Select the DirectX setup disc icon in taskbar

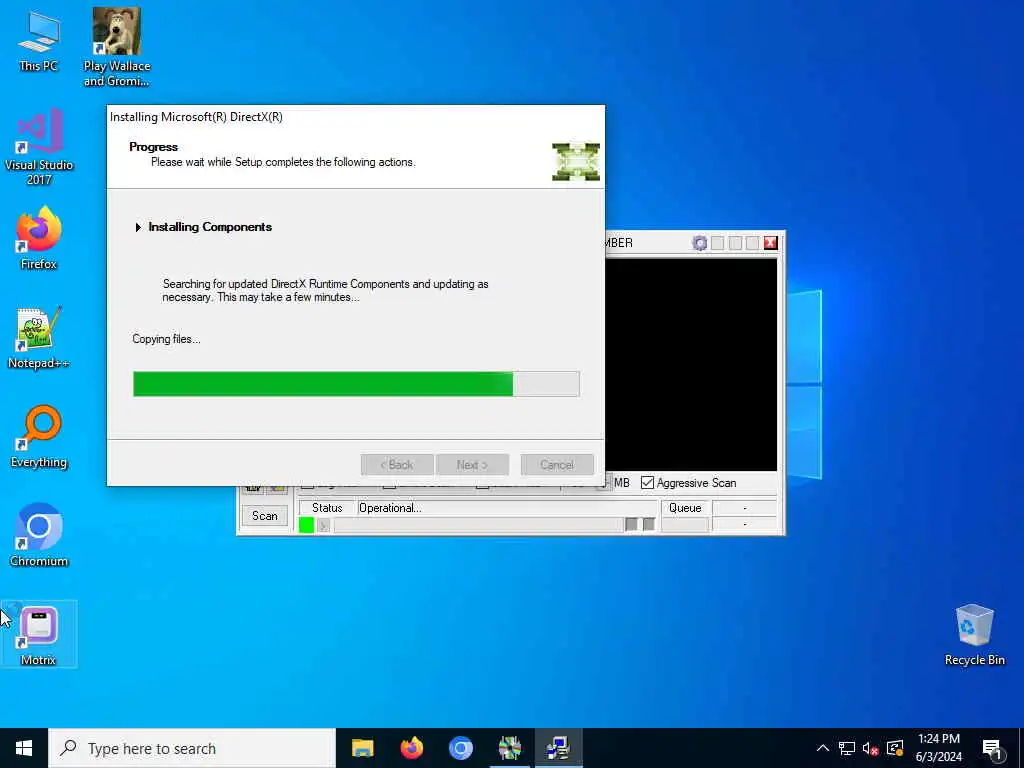pyautogui.click(x=509, y=748)
